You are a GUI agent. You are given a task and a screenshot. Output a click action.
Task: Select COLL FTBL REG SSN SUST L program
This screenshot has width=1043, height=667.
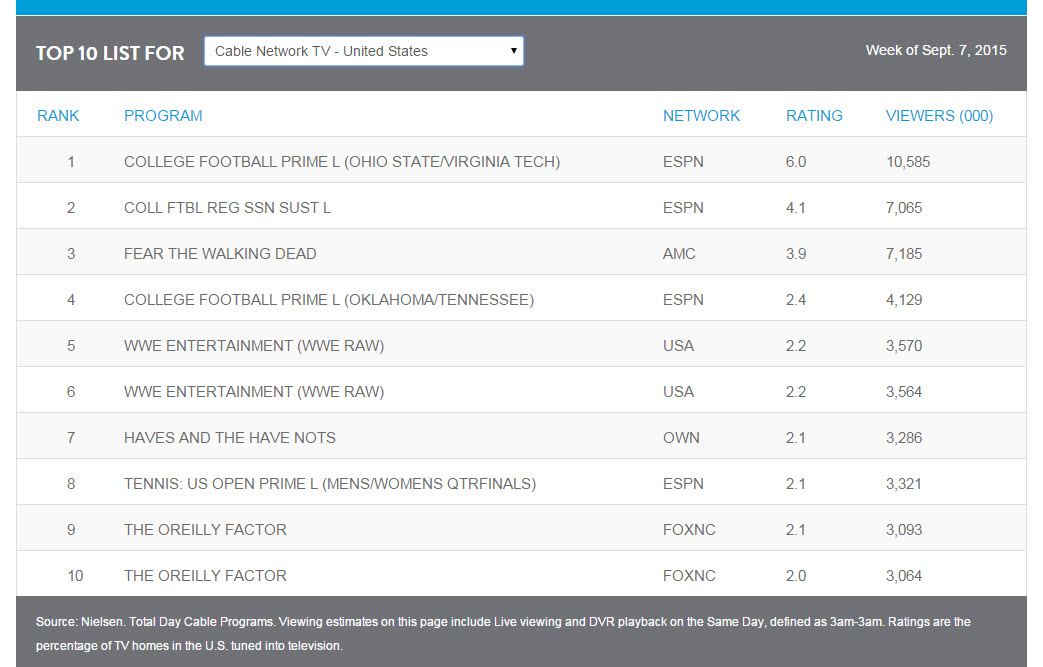227,207
